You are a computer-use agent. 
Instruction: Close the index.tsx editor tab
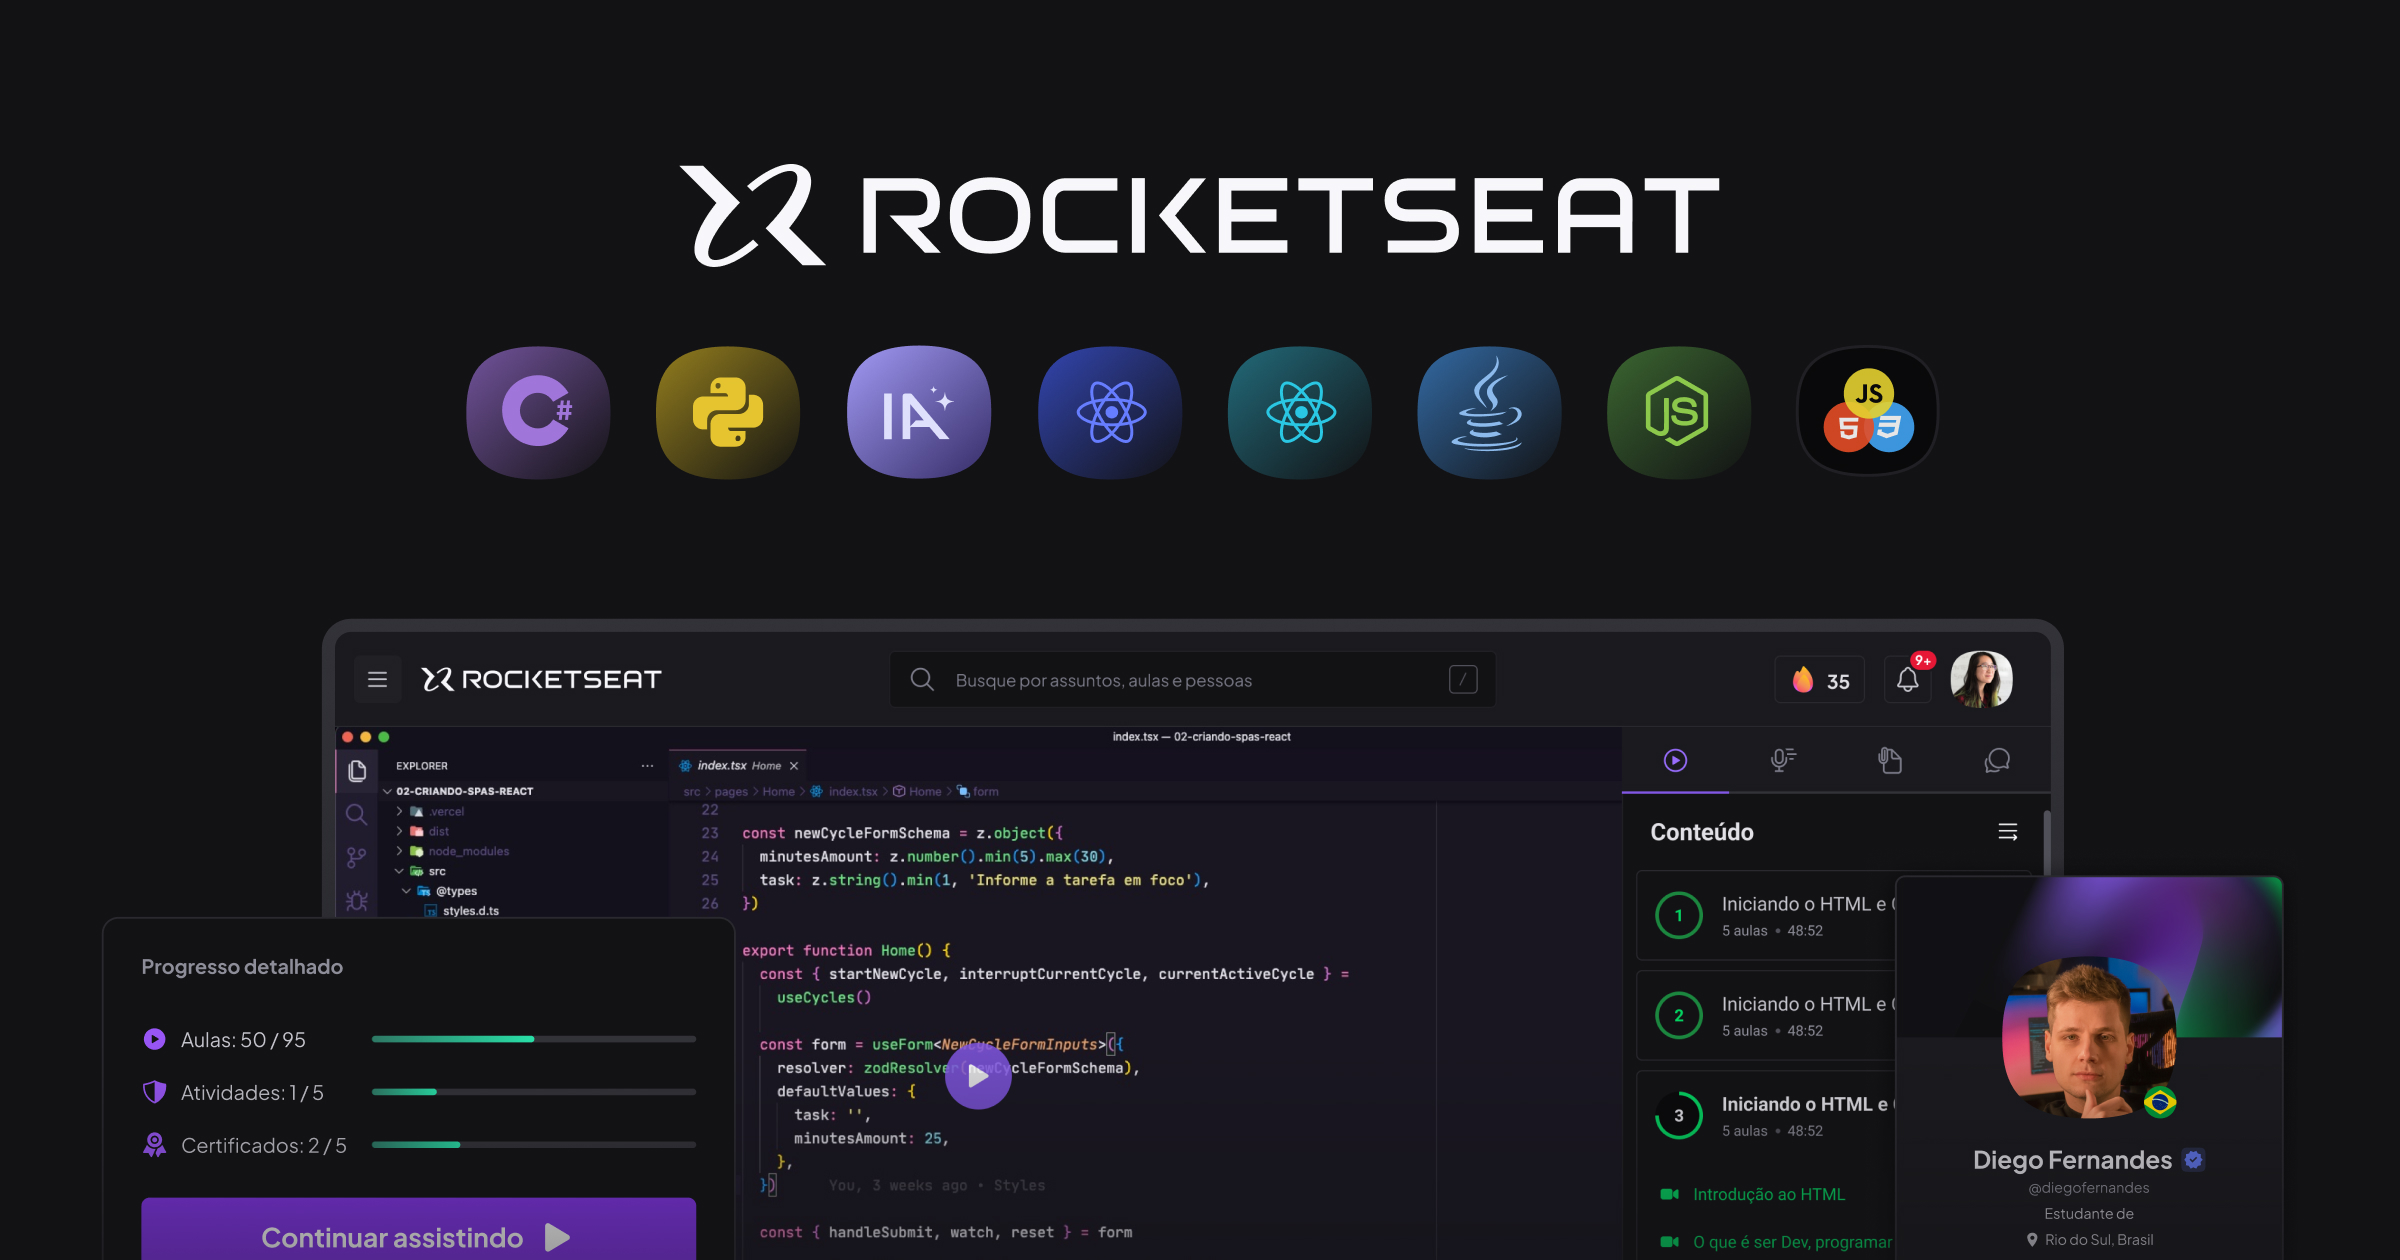[x=794, y=766]
